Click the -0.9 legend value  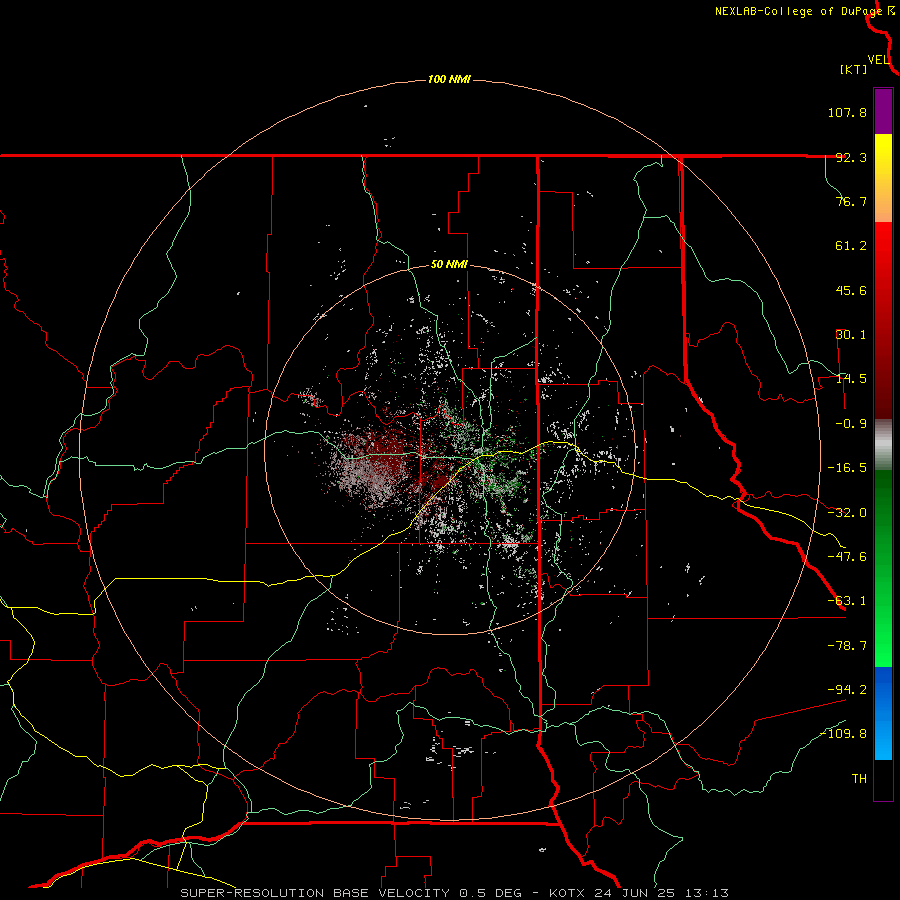click(x=851, y=424)
